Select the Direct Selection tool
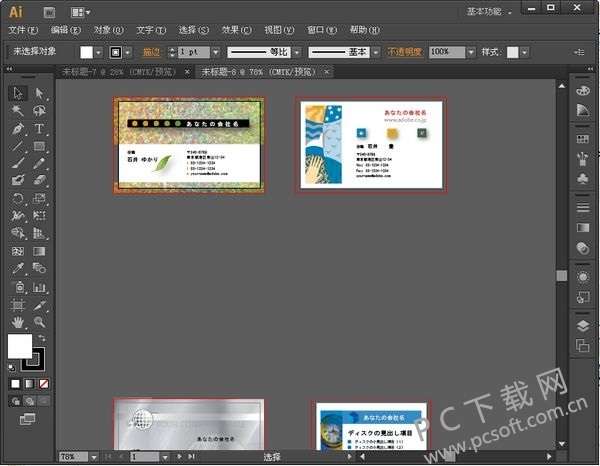This screenshot has height=466, width=600. 39,93
